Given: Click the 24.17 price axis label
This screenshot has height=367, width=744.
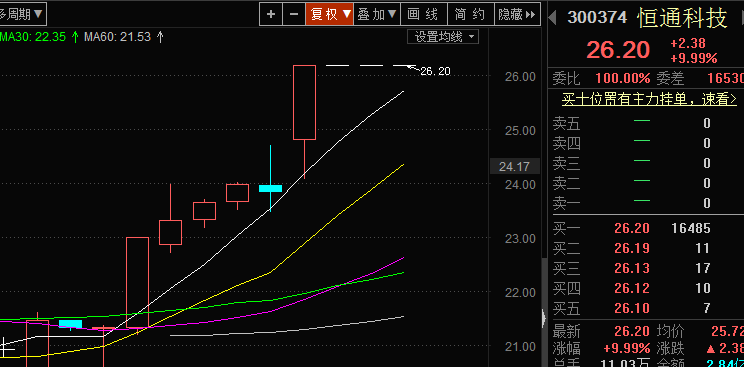Looking at the screenshot, I should [x=514, y=167].
